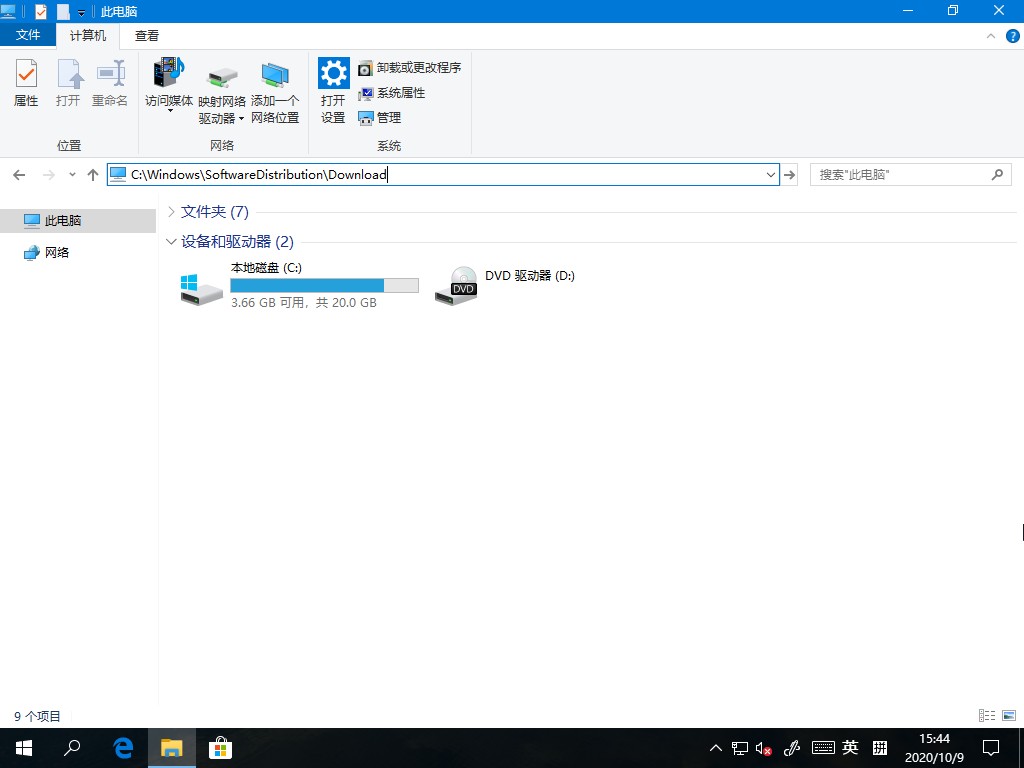
Task: Click 添加一个网络位置 icon
Action: click(276, 85)
